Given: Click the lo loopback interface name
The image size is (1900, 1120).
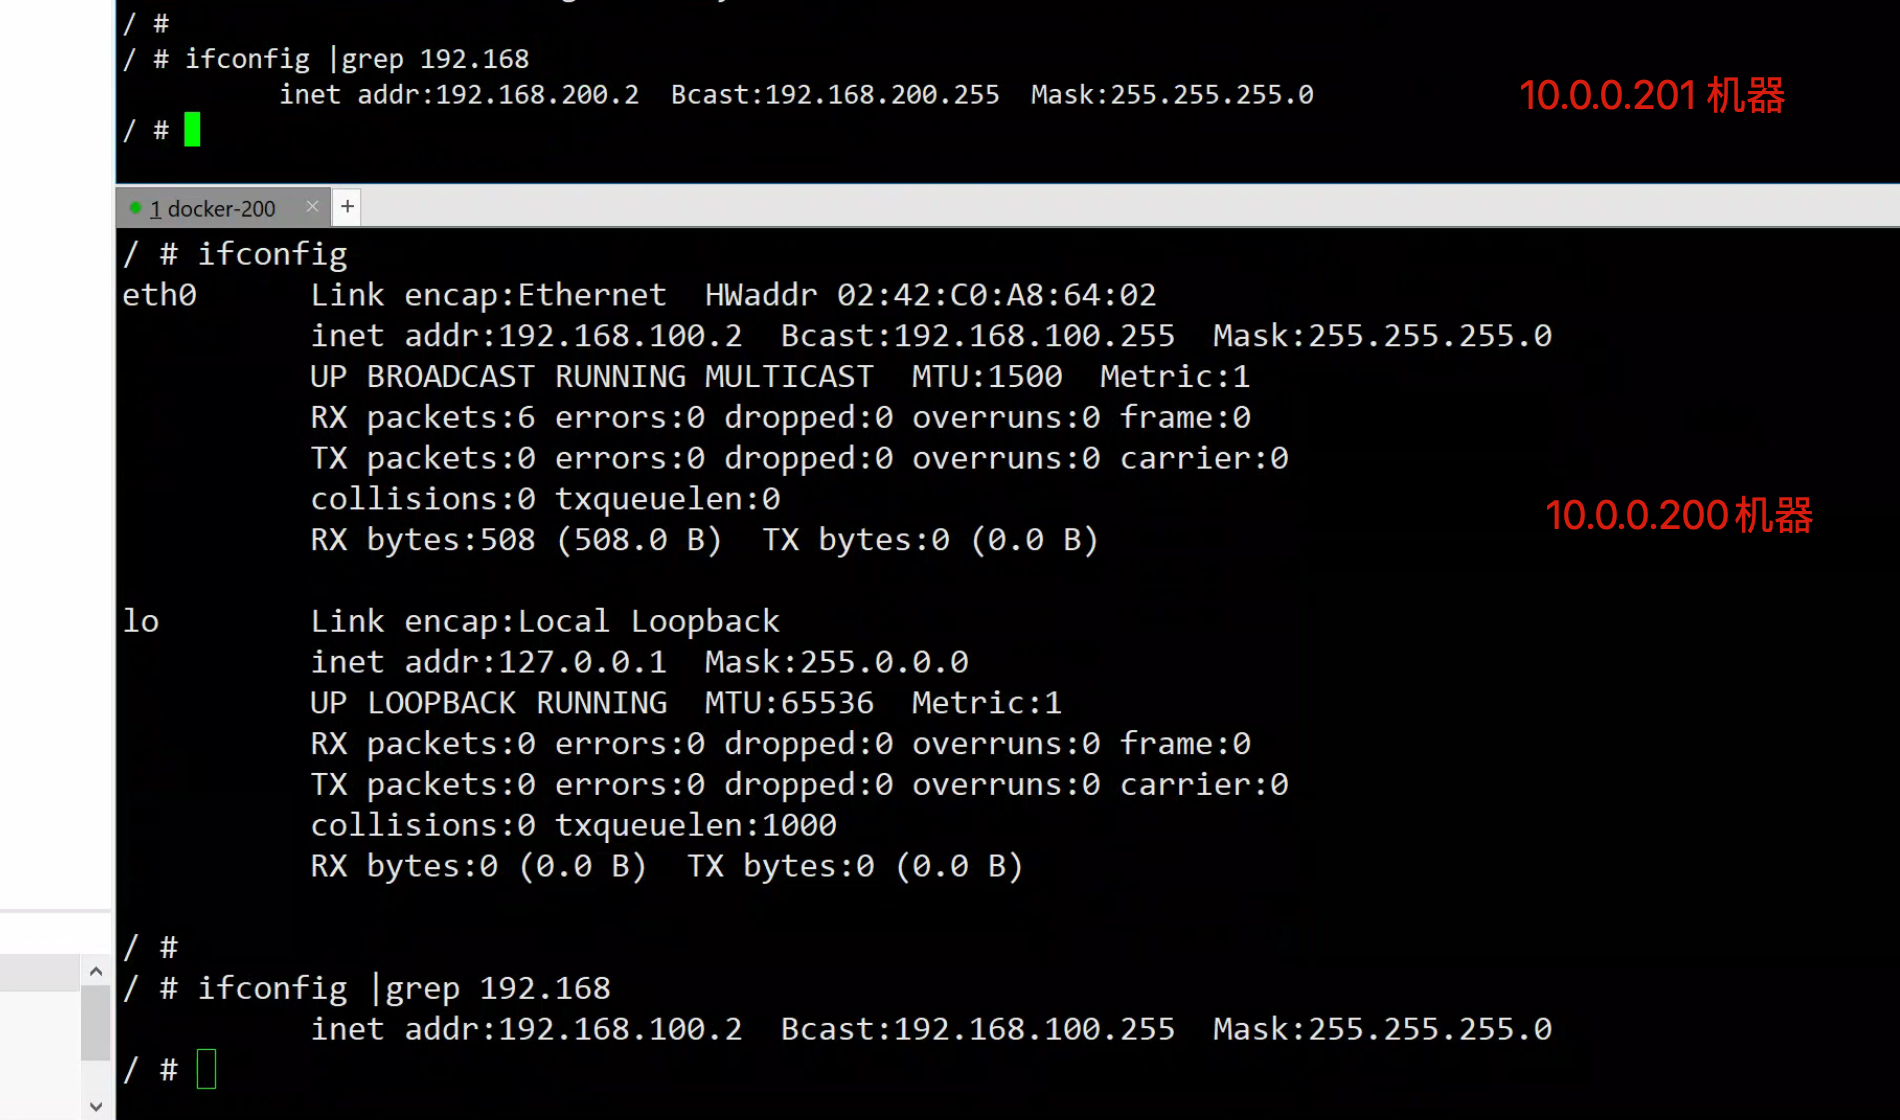Looking at the screenshot, I should tap(141, 621).
